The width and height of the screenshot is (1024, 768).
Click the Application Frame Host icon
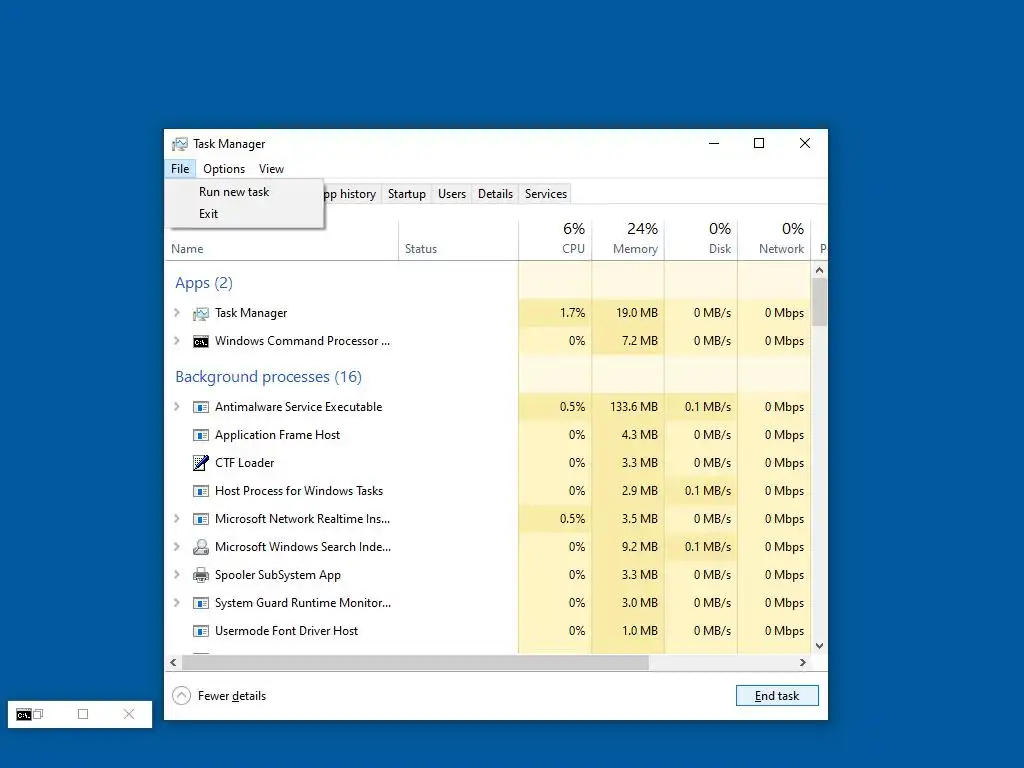pos(200,435)
